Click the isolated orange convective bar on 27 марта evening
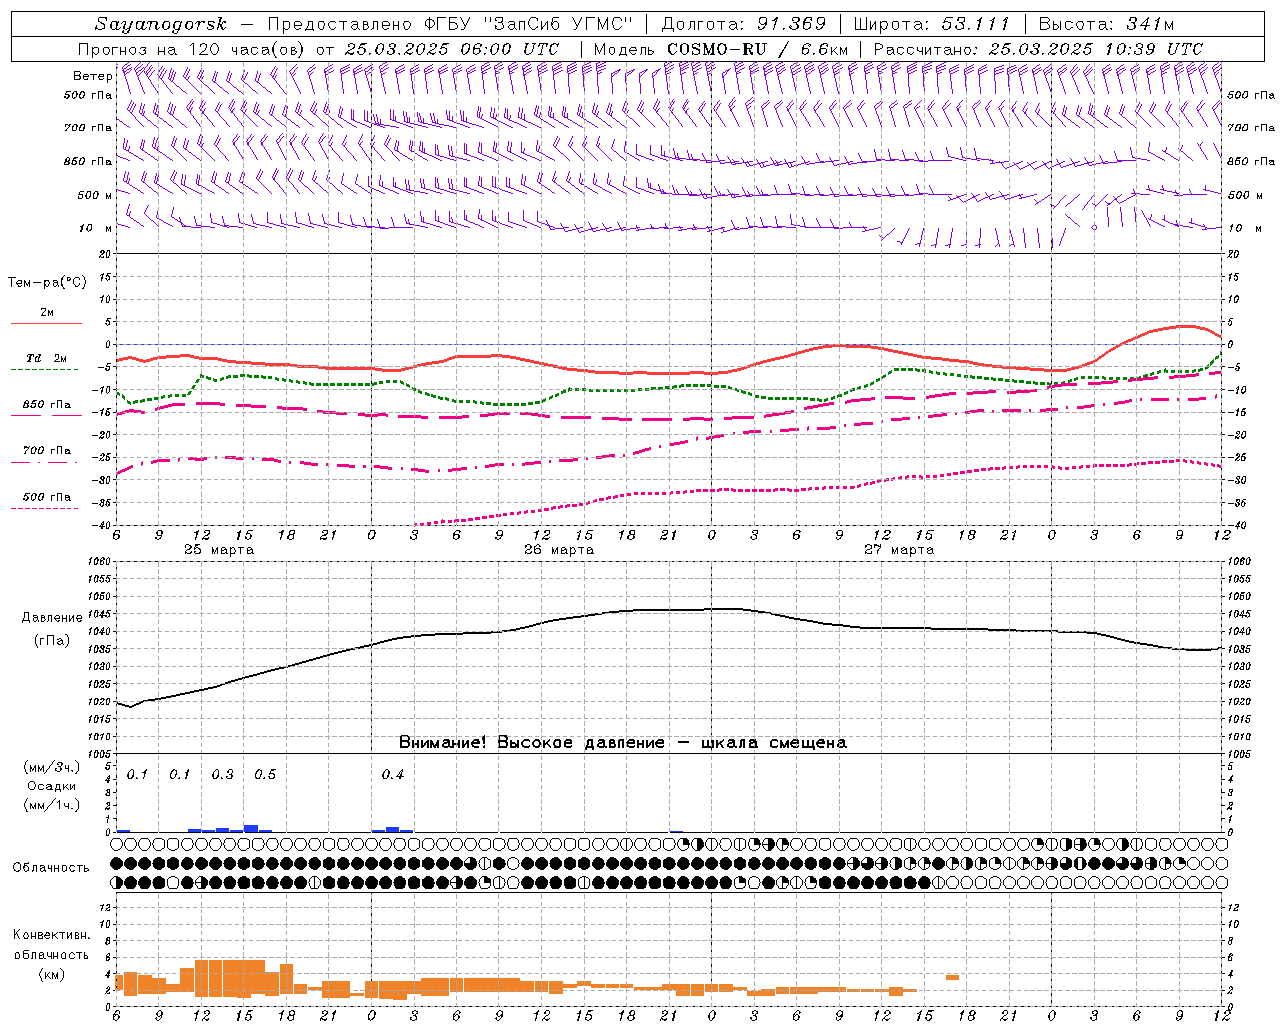Image resolution: width=1280 pixels, height=1024 pixels. click(952, 977)
